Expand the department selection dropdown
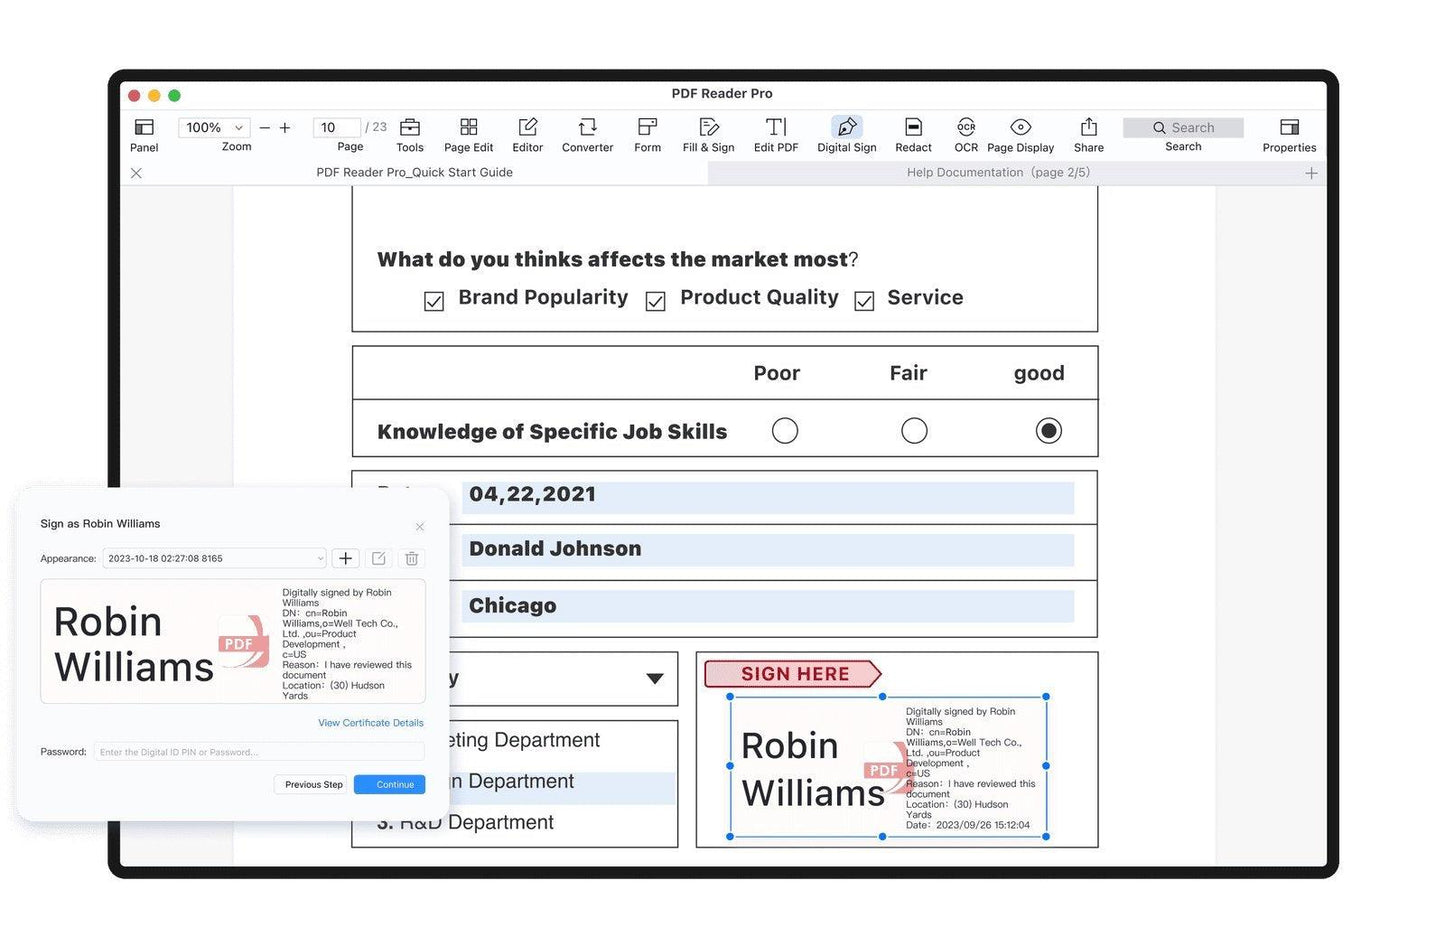The image size is (1445, 946). [x=655, y=678]
